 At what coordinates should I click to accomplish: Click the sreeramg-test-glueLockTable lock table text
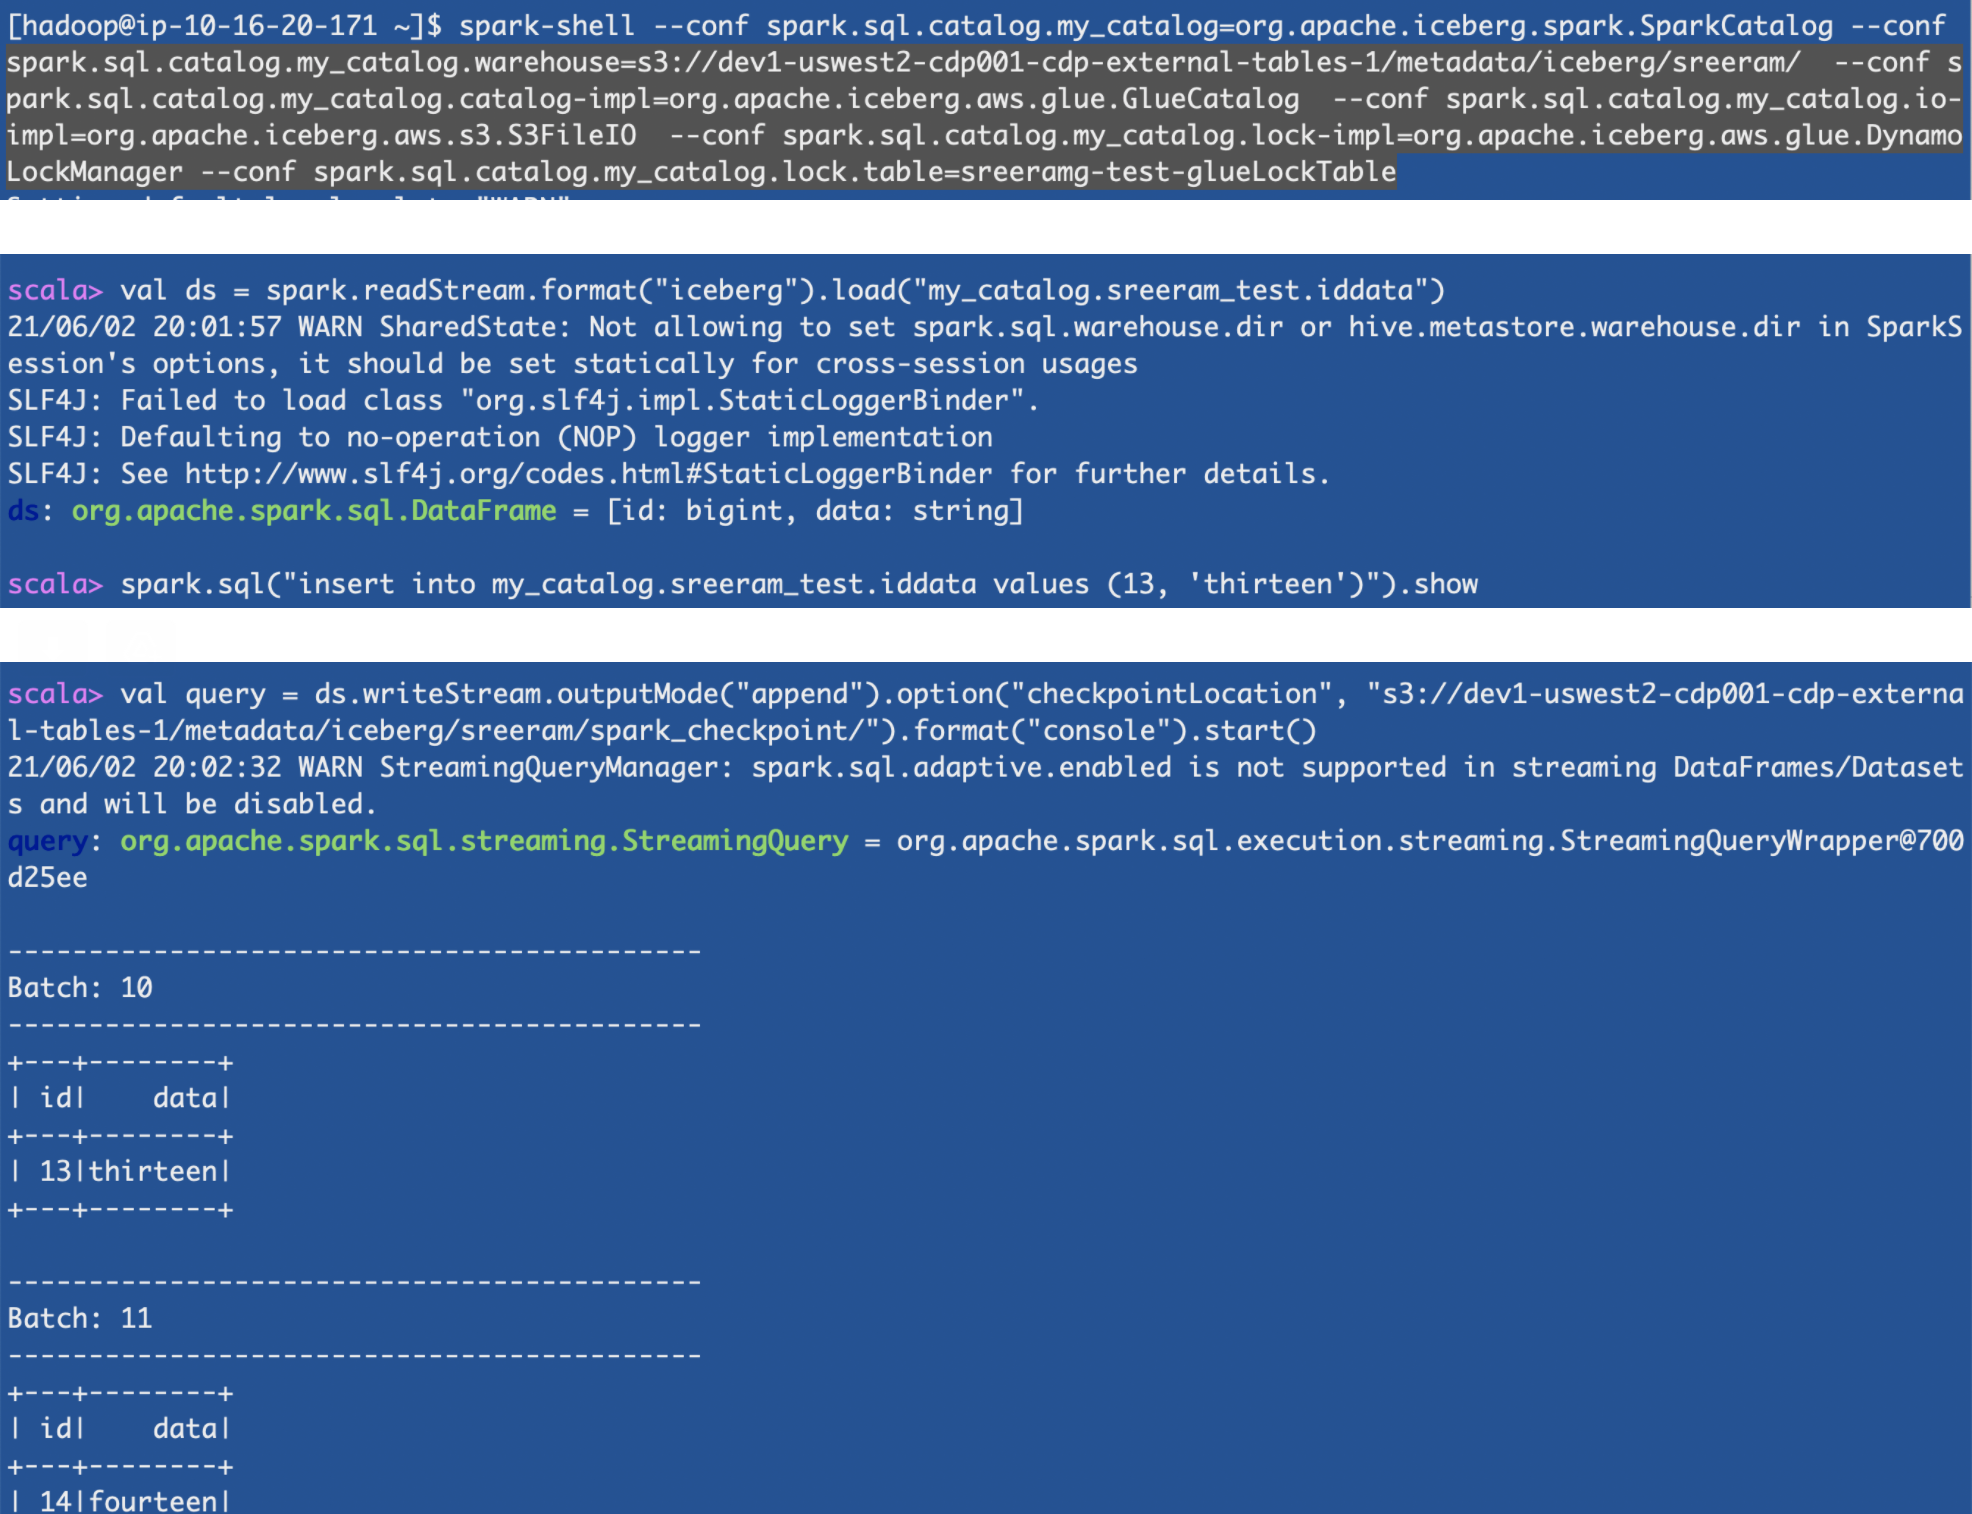click(1178, 172)
